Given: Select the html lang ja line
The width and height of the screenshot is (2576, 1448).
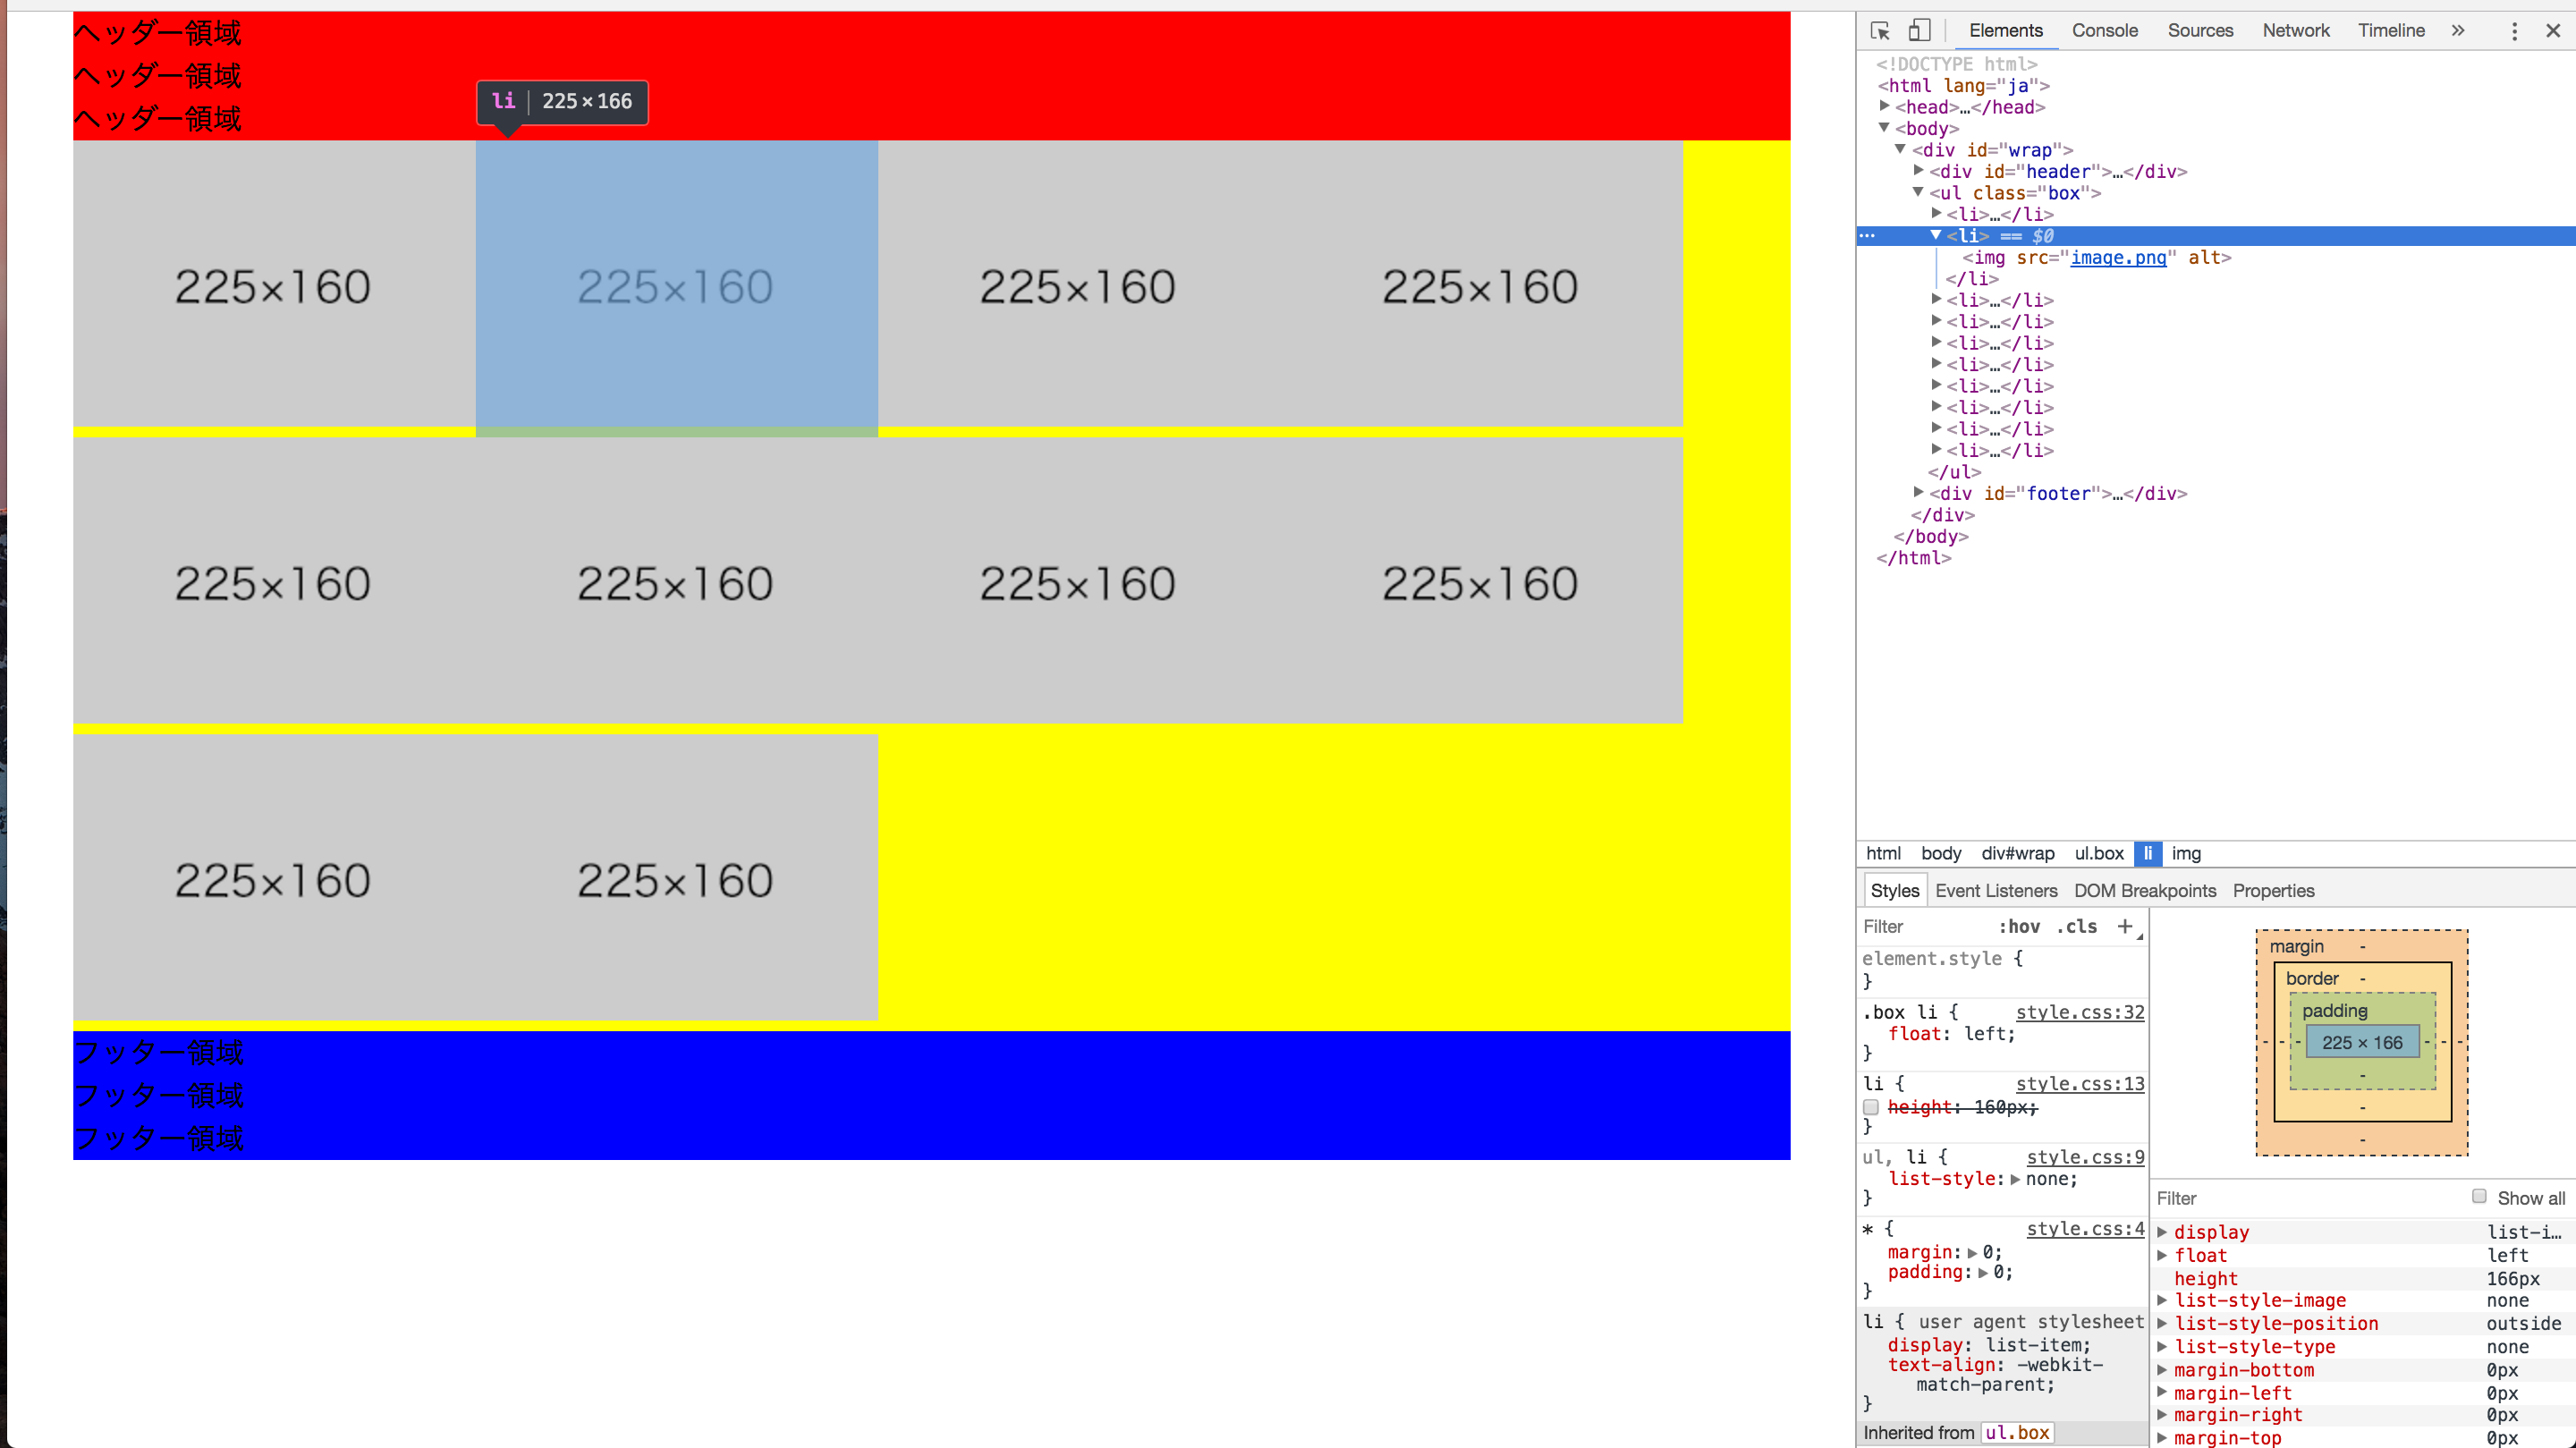Looking at the screenshot, I should point(1963,85).
